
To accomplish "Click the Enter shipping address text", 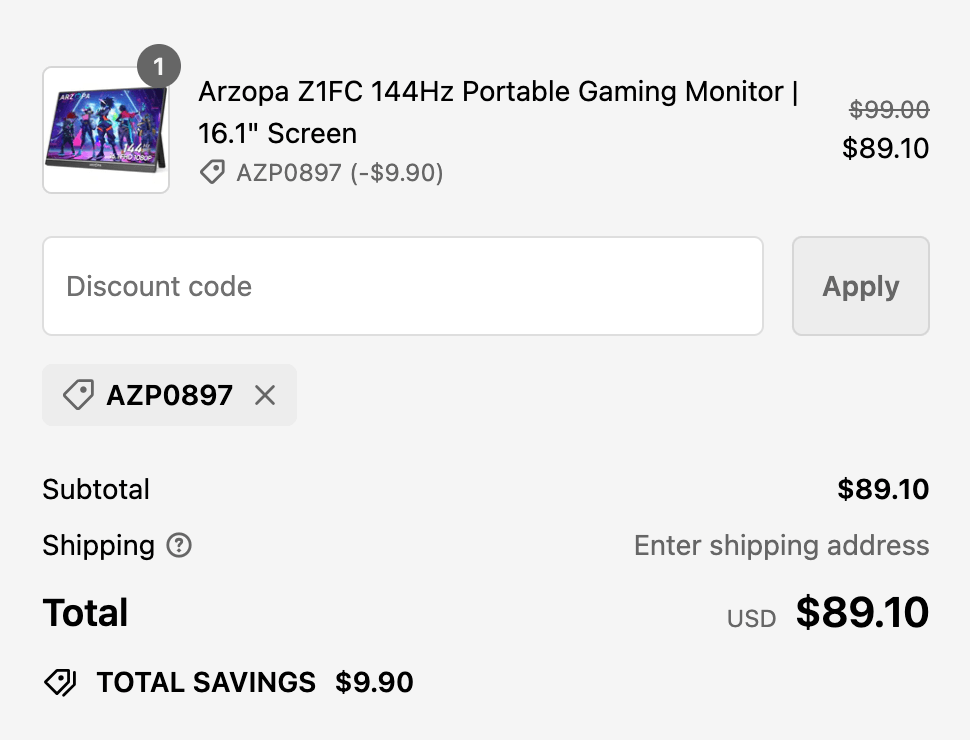I will (x=781, y=546).
